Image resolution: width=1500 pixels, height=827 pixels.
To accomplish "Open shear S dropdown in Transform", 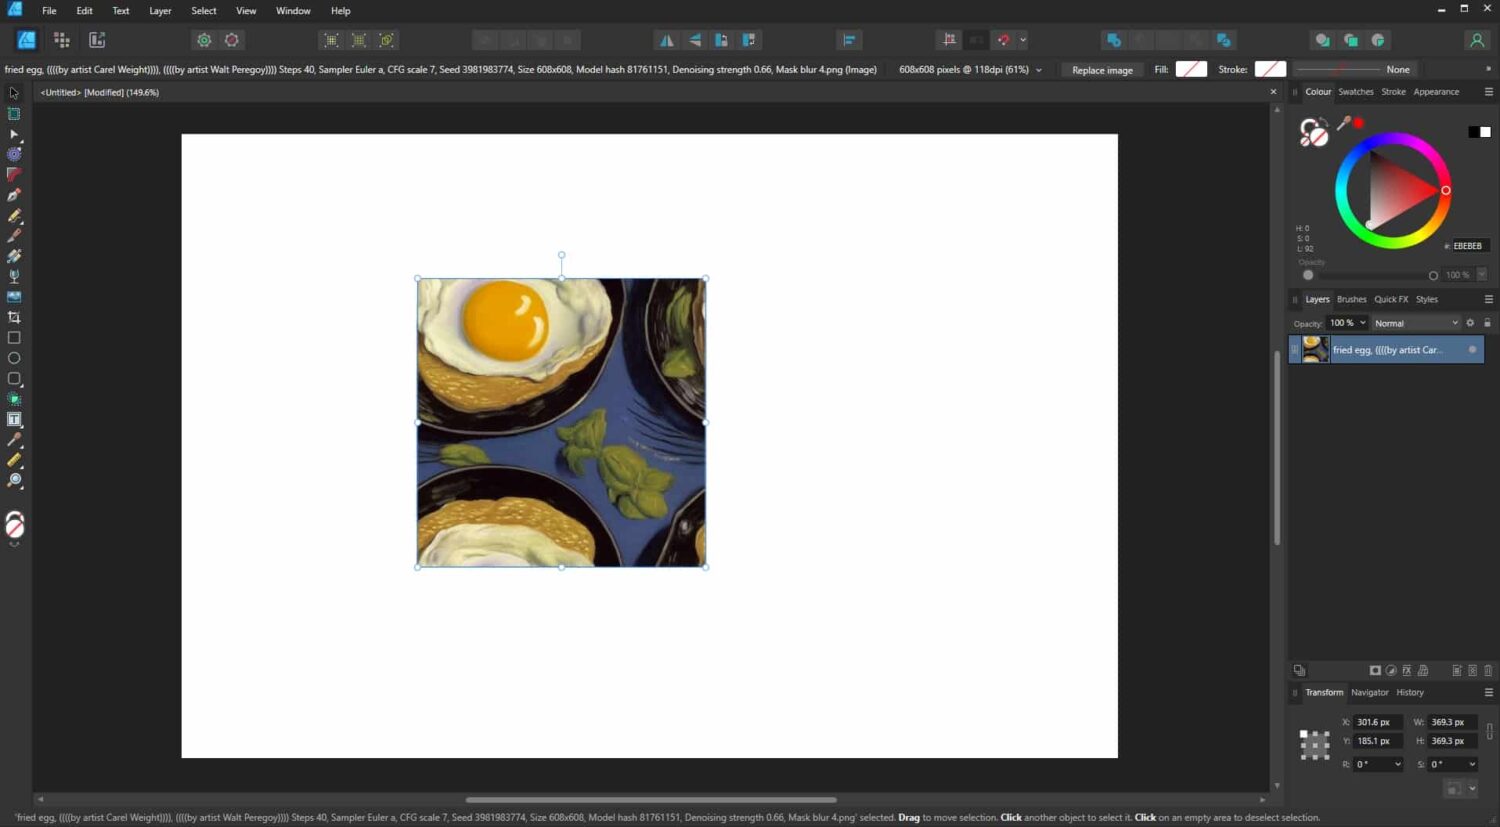I will 1471,764.
